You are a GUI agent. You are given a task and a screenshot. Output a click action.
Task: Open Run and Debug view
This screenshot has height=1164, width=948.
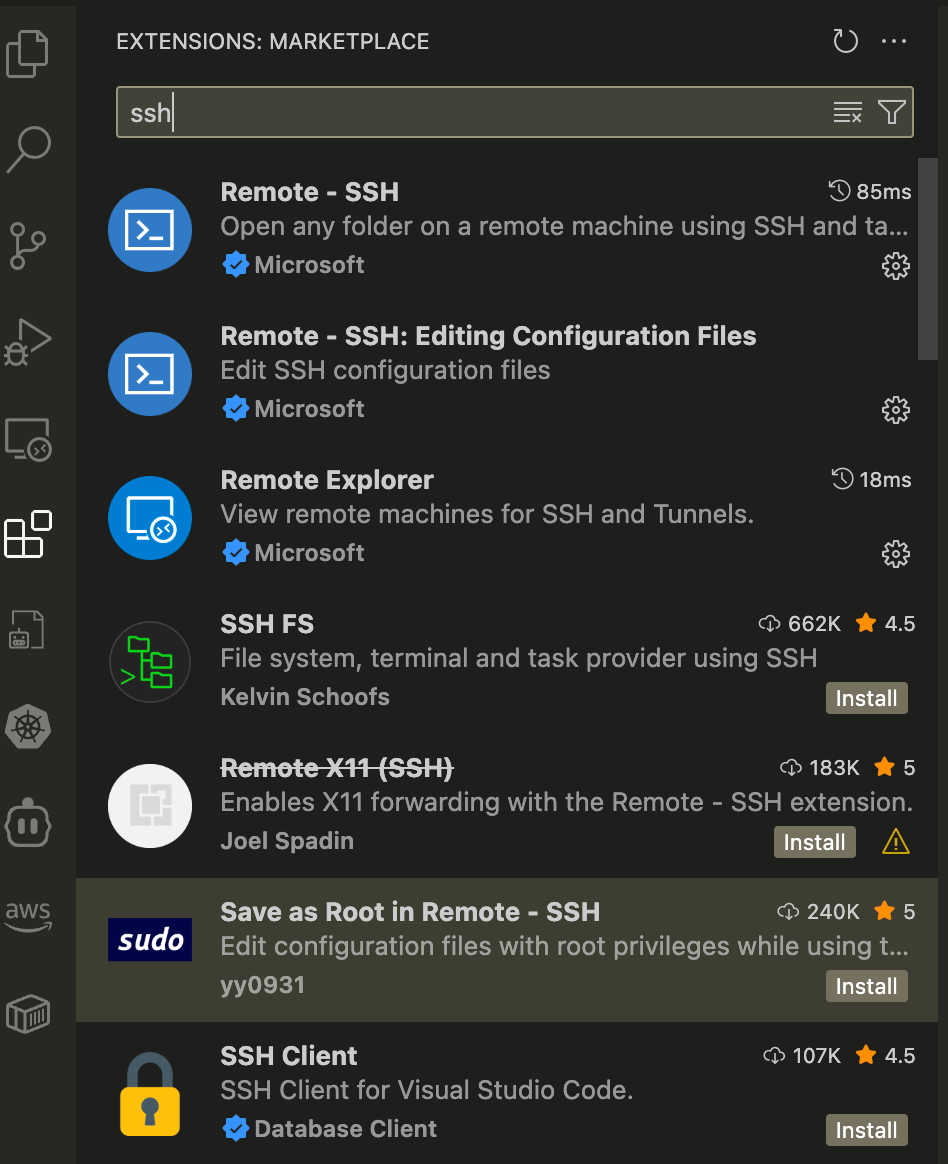pos(27,342)
